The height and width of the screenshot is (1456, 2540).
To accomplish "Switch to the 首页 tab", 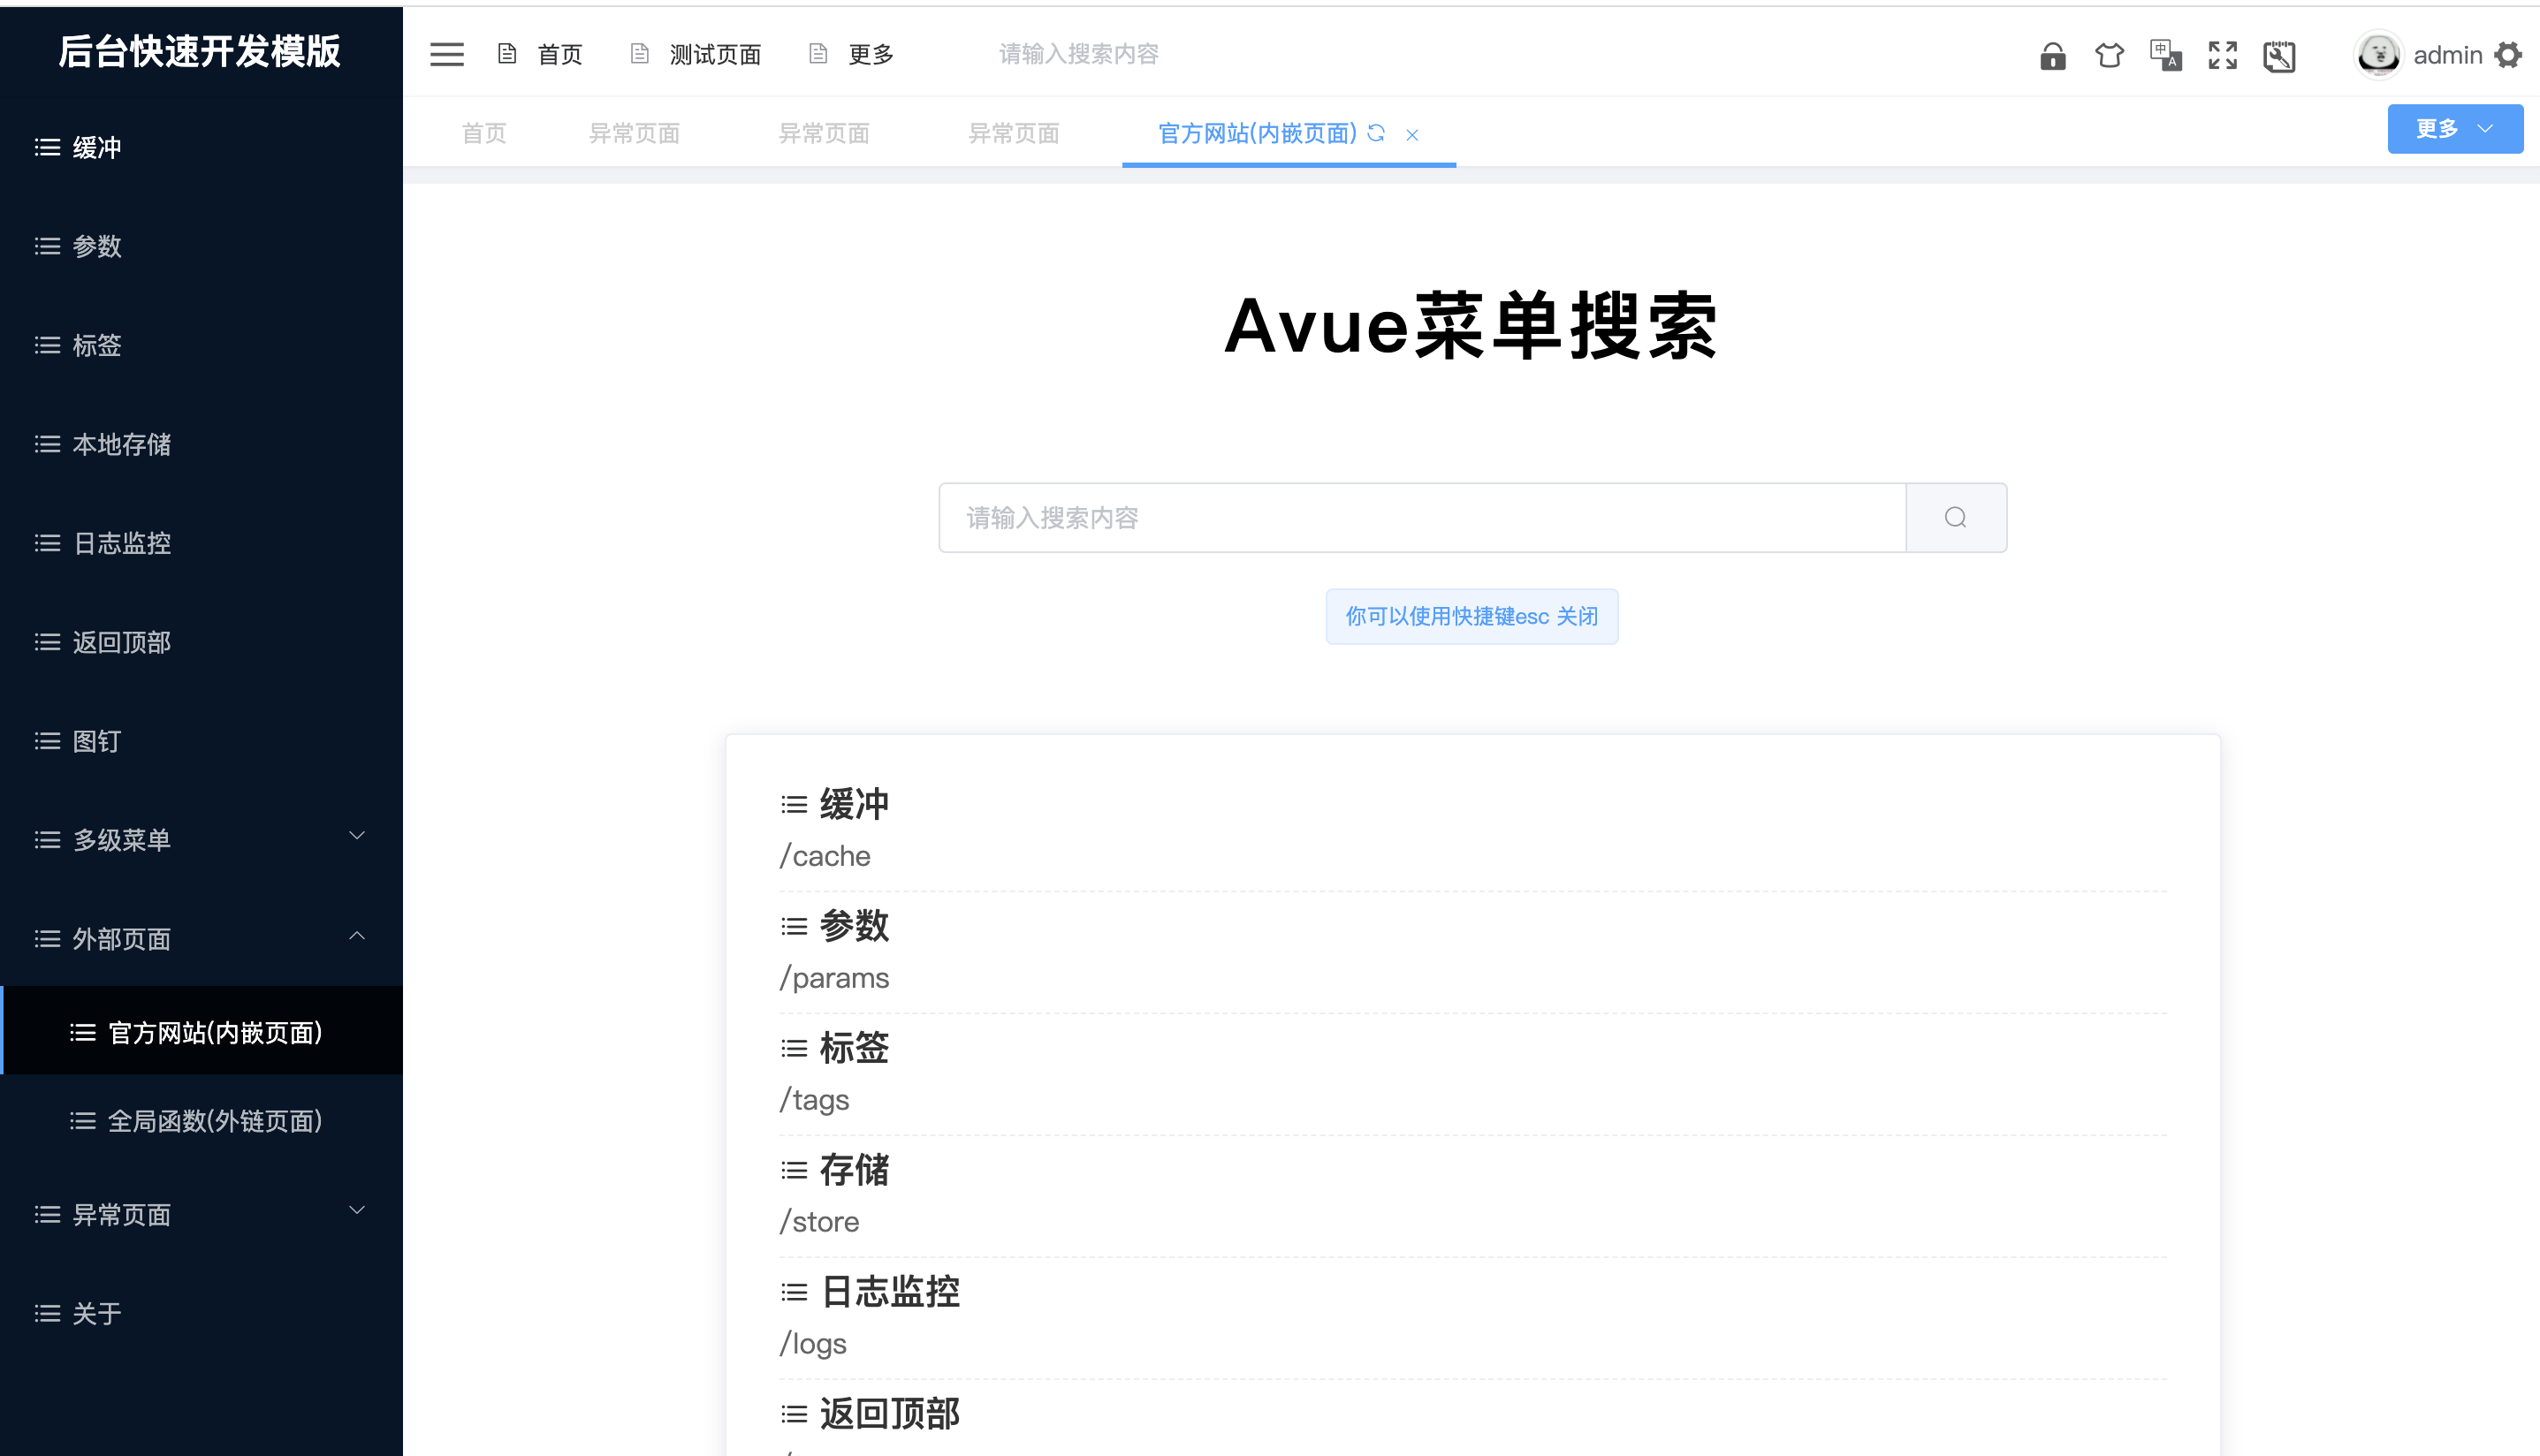I will [x=484, y=133].
